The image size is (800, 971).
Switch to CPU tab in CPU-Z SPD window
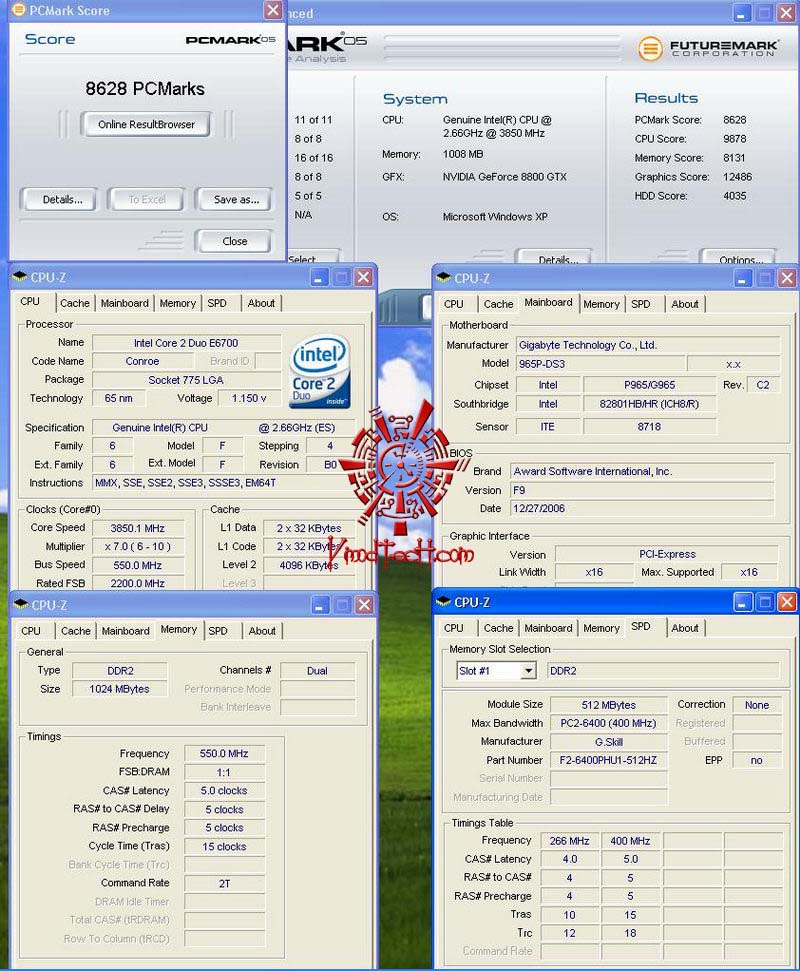click(x=454, y=628)
